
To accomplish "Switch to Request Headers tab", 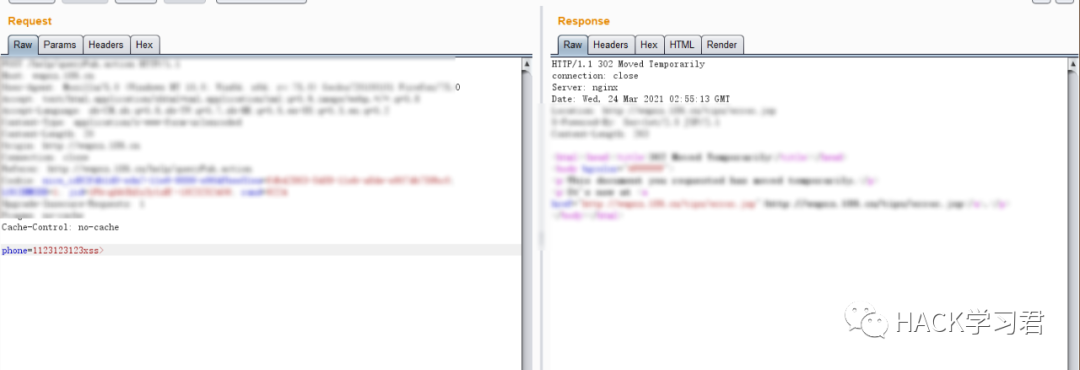I will pos(106,45).
